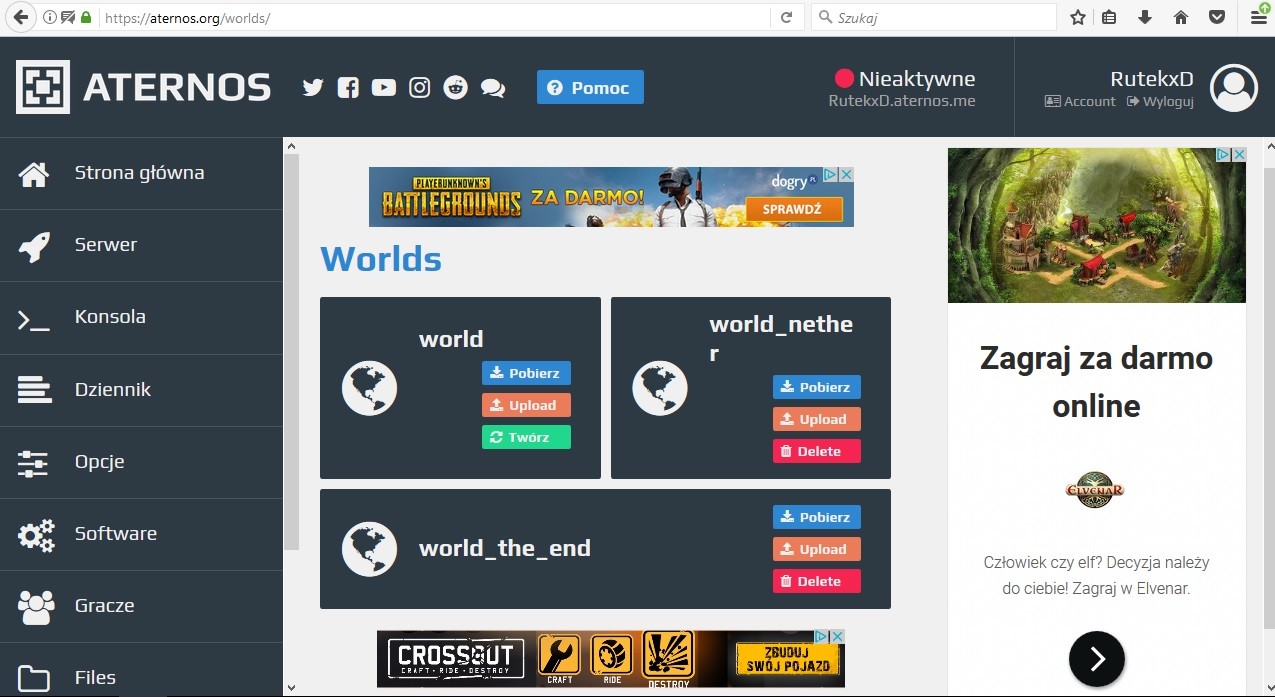
Task: Open the Aternos Reddit icon
Action: [x=456, y=88]
